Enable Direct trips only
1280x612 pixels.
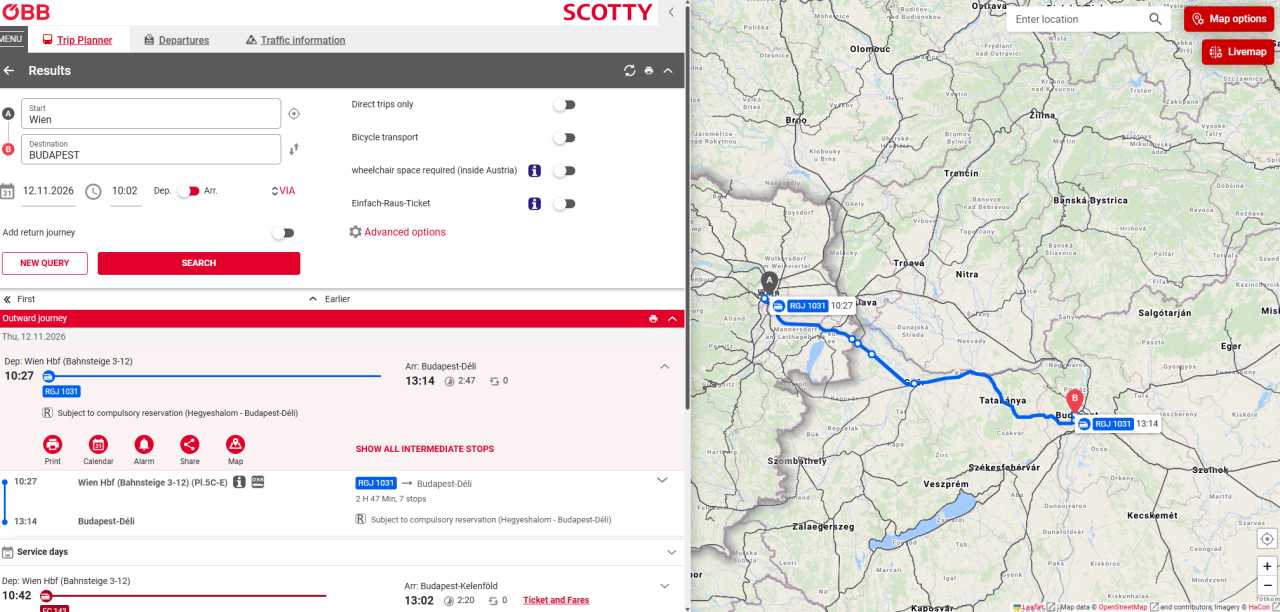565,105
